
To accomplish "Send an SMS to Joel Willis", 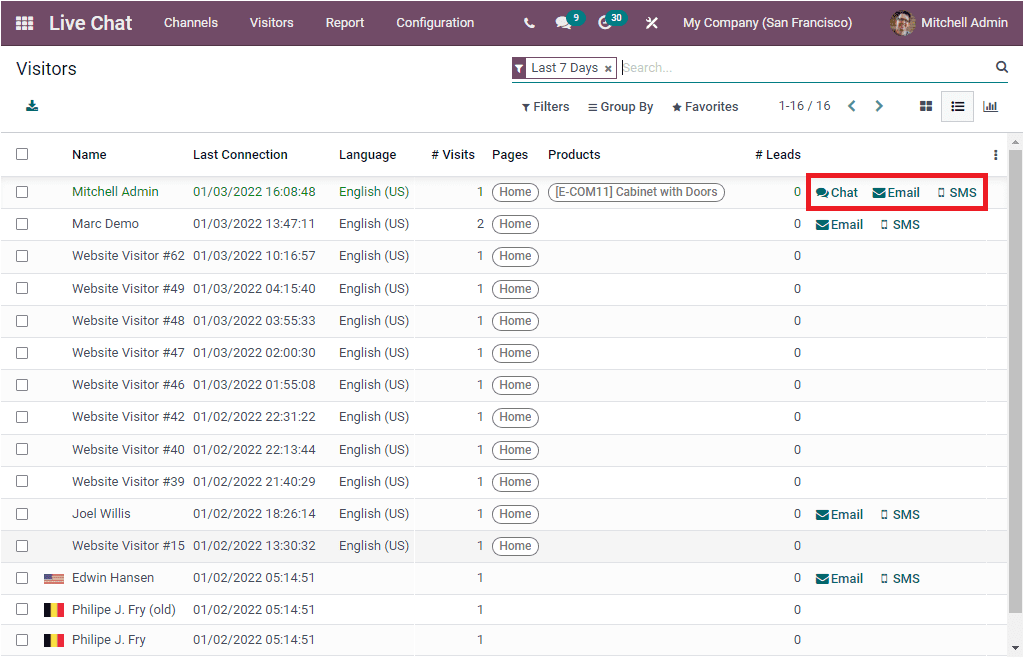I will click(x=900, y=514).
